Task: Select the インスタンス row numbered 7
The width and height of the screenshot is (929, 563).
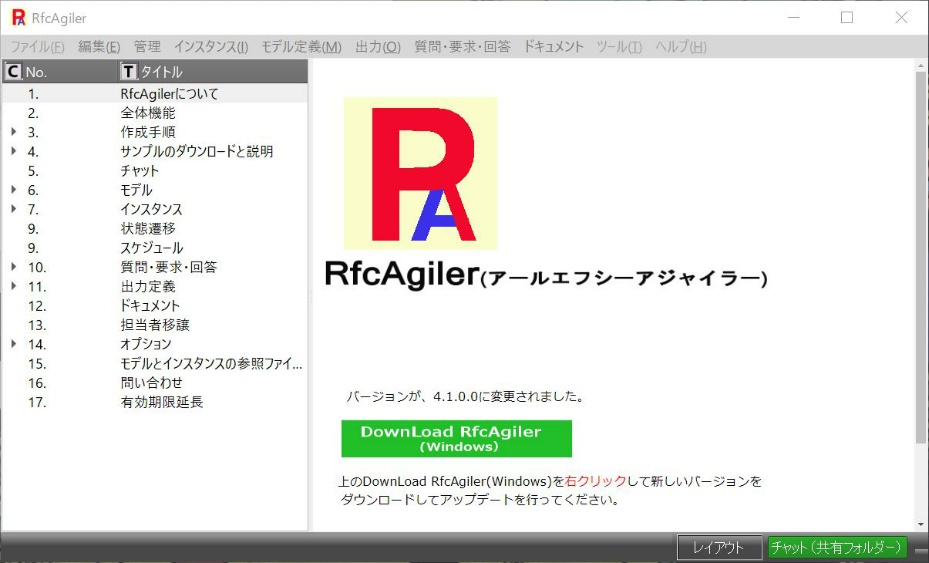Action: [x=155, y=209]
